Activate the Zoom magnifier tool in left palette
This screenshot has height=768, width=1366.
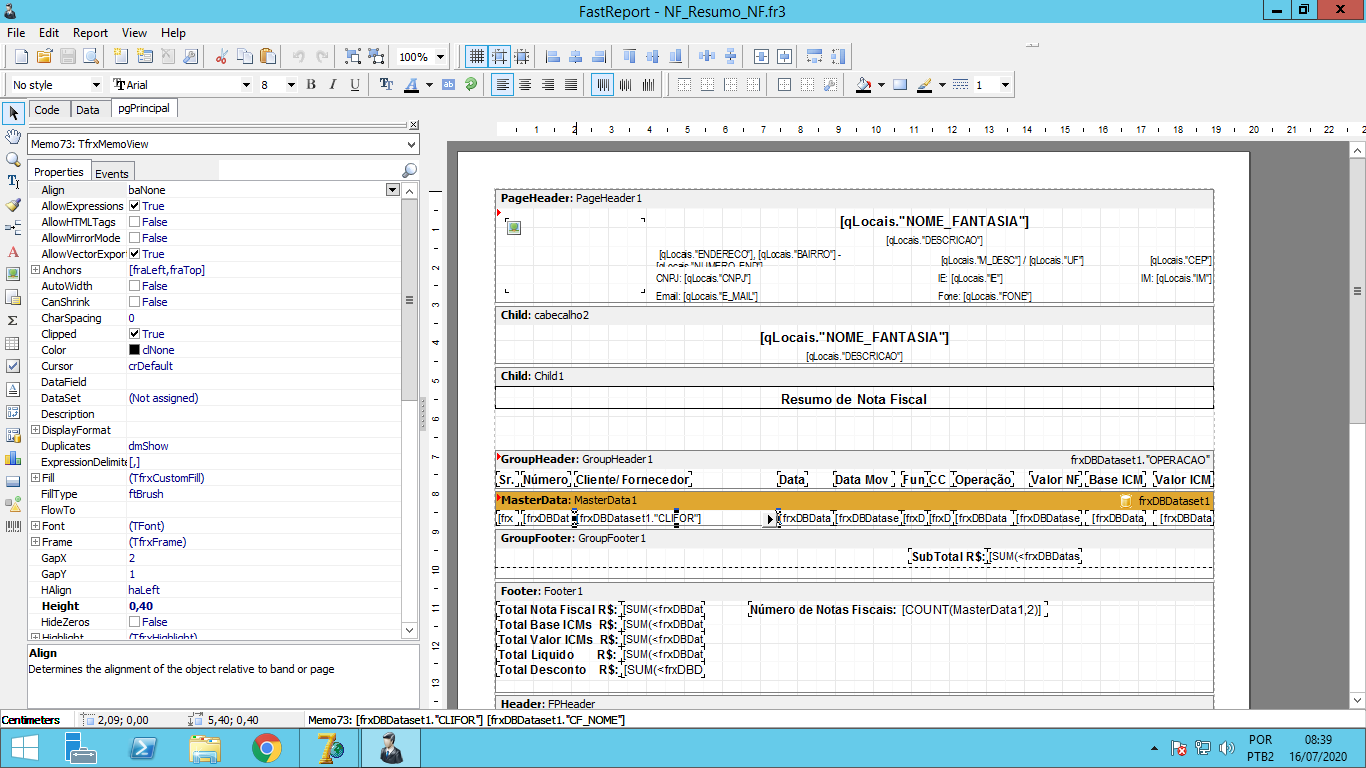click(x=13, y=159)
